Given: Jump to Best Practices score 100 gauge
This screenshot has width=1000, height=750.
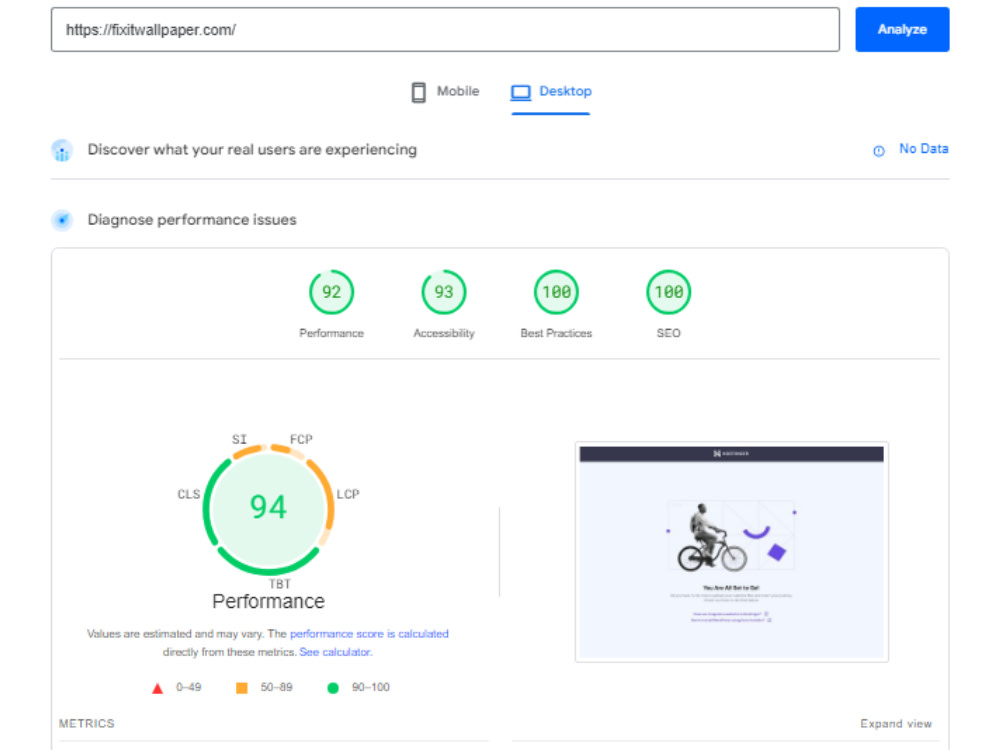Looking at the screenshot, I should click(556, 292).
